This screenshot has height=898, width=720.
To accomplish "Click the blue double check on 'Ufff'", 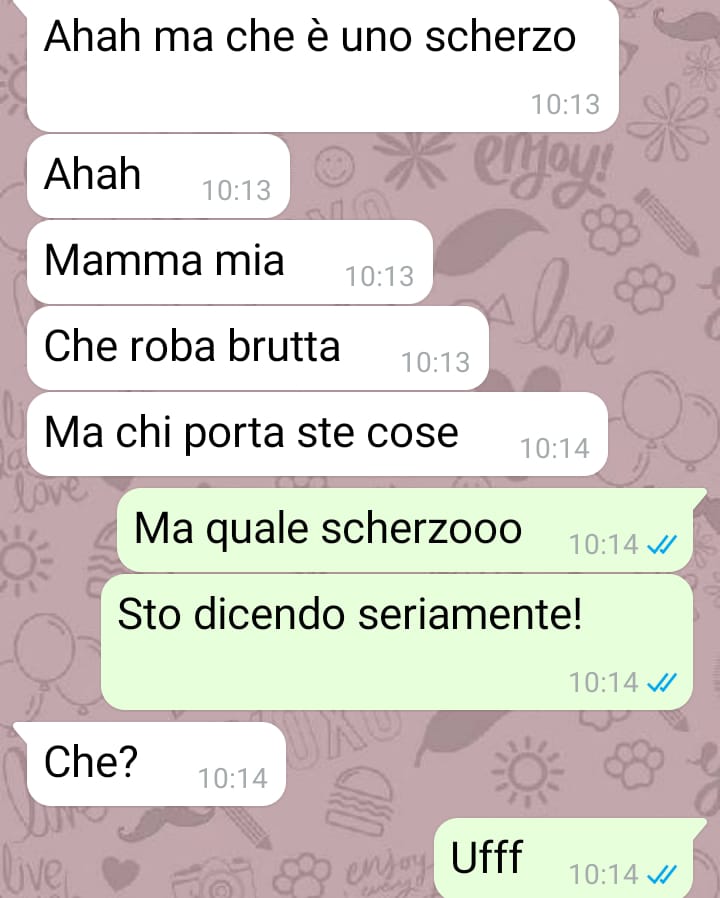I will tap(662, 875).
